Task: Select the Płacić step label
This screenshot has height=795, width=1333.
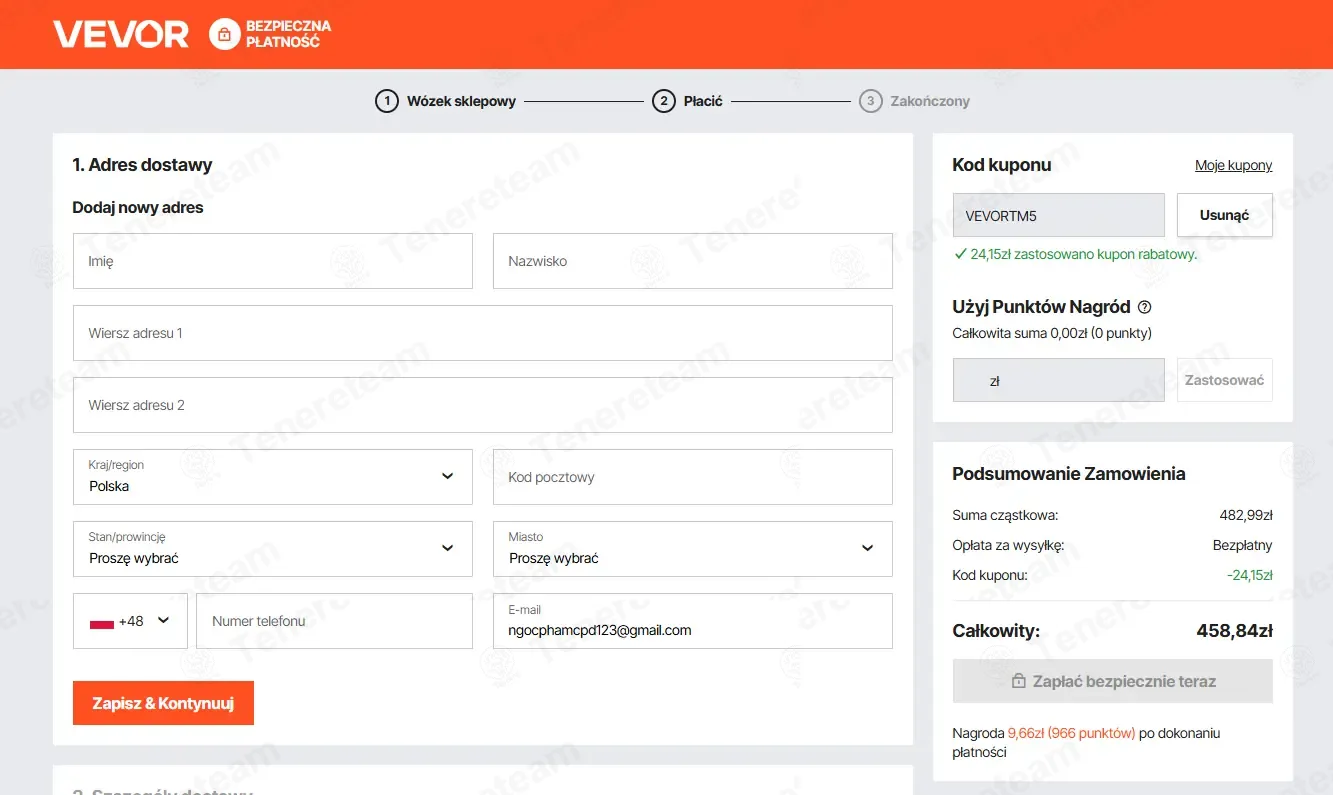Action: coord(703,101)
